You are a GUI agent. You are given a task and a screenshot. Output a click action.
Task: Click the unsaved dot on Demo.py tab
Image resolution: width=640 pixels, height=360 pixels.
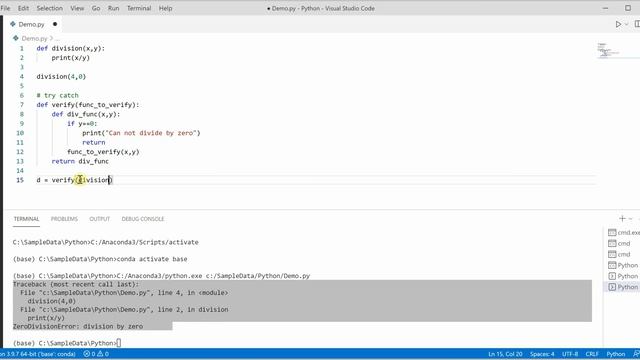pos(55,24)
